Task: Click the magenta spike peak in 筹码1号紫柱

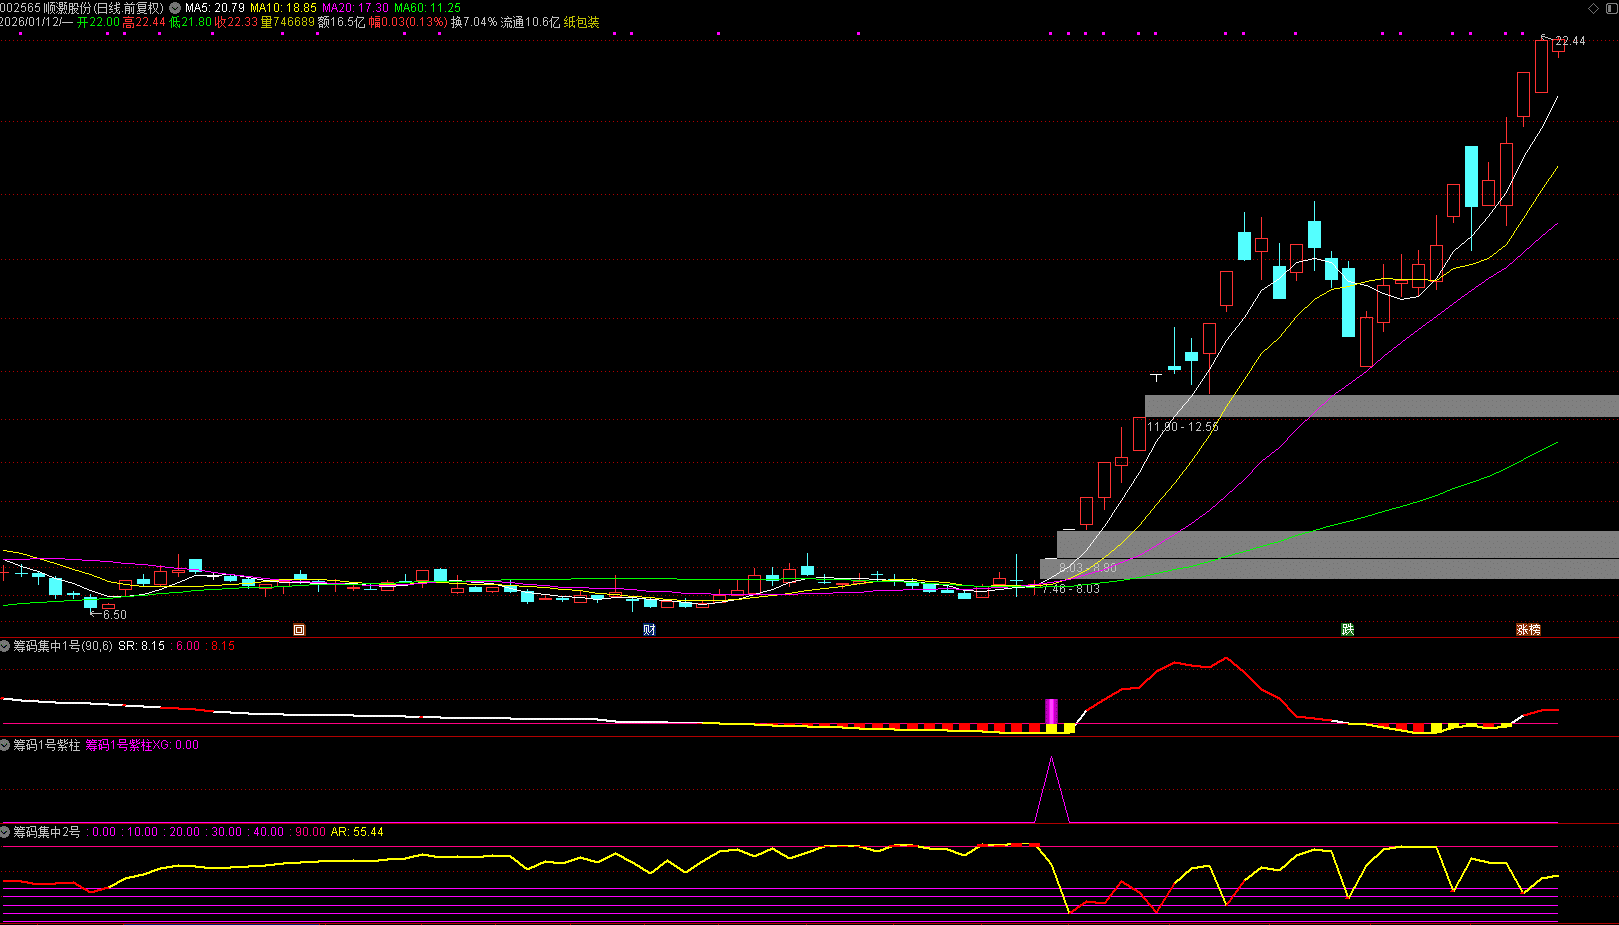Action: pos(1051,760)
